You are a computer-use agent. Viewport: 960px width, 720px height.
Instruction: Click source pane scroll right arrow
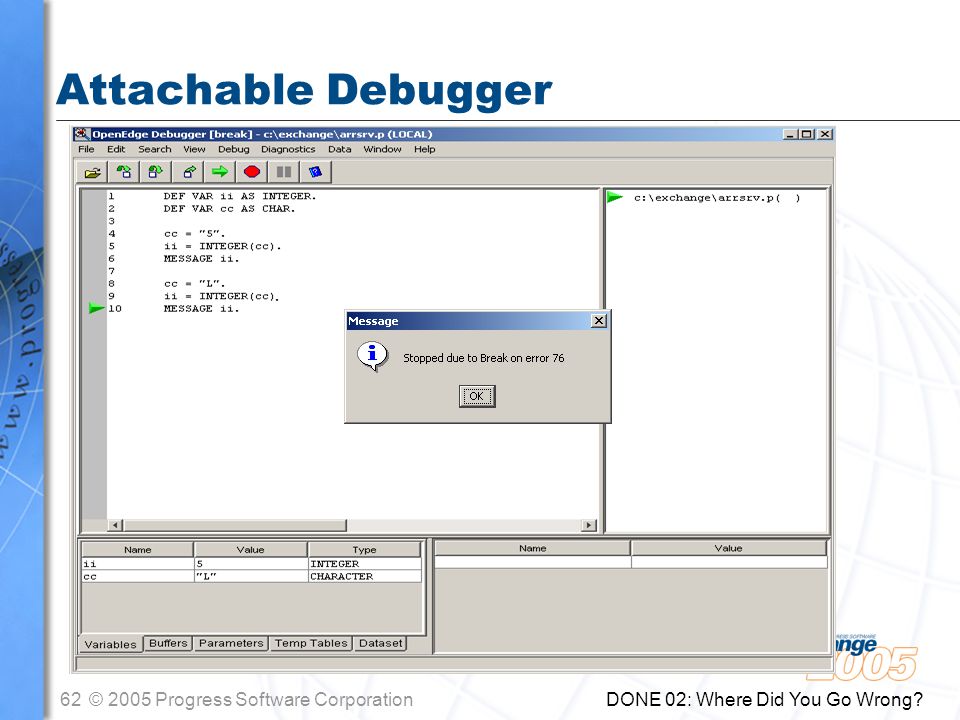pyautogui.click(x=588, y=525)
